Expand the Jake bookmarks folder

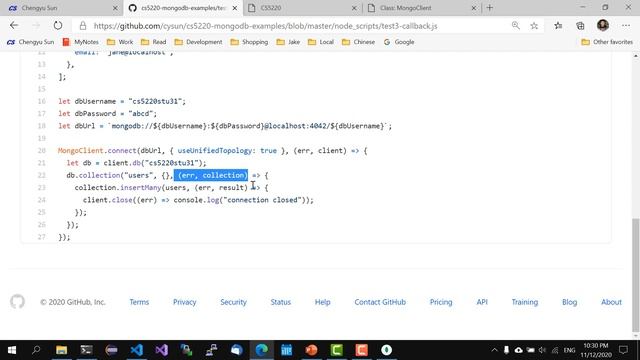click(288, 42)
